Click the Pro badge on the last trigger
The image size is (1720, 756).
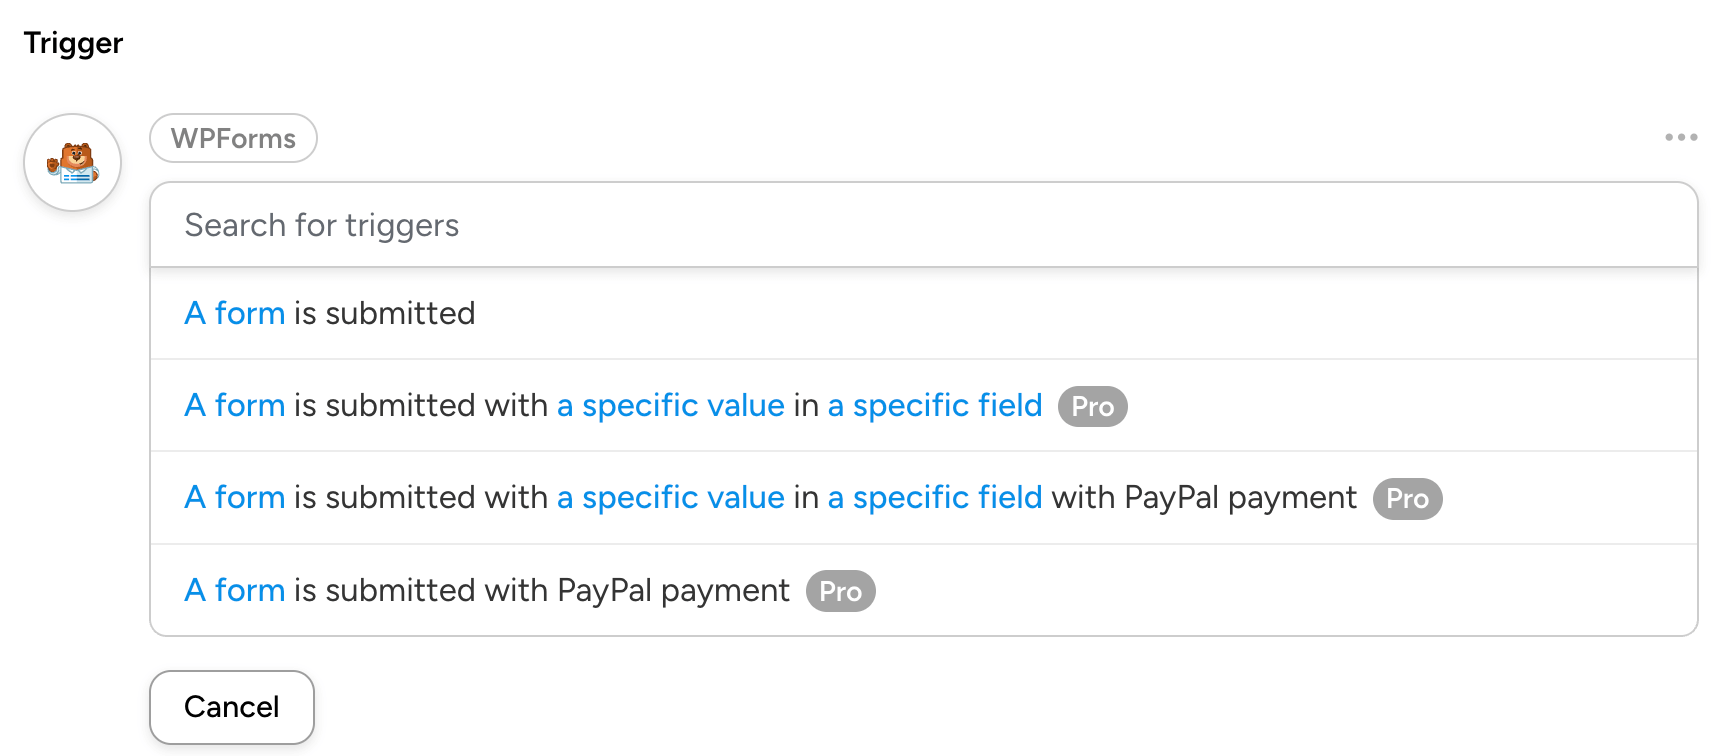click(x=840, y=592)
